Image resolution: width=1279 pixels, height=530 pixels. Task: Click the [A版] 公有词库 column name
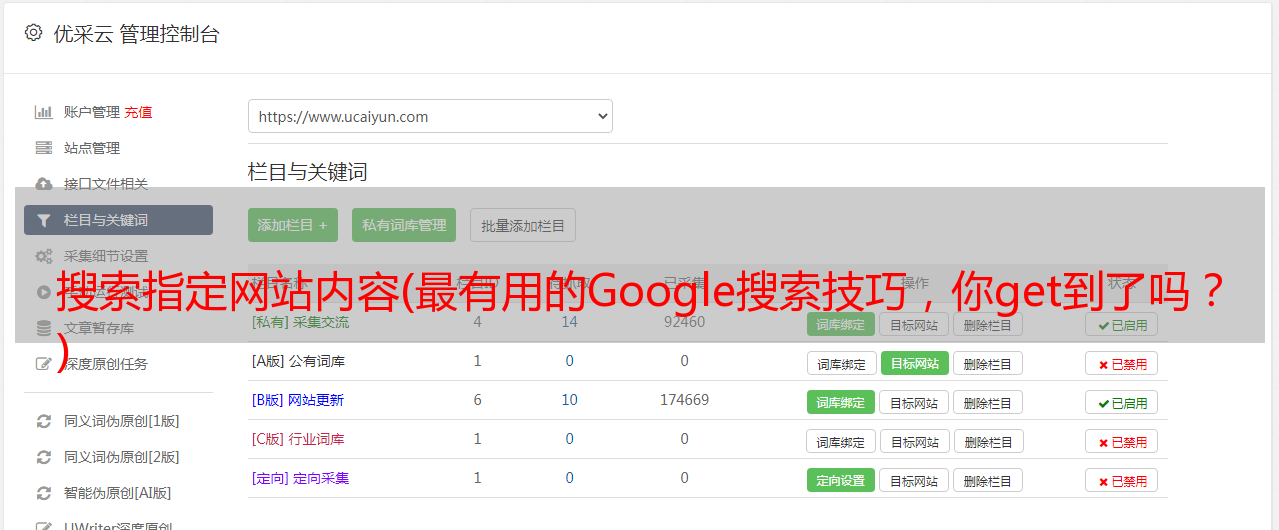[298, 361]
